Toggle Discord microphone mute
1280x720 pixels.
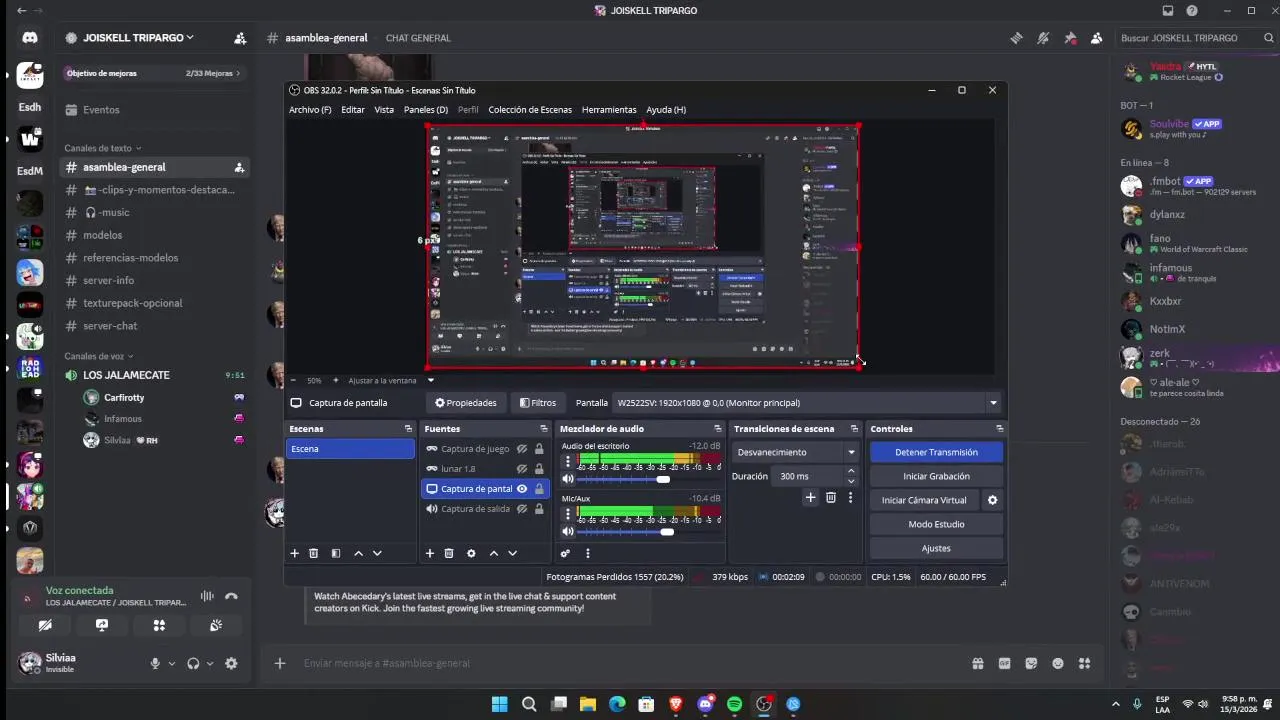coord(155,663)
